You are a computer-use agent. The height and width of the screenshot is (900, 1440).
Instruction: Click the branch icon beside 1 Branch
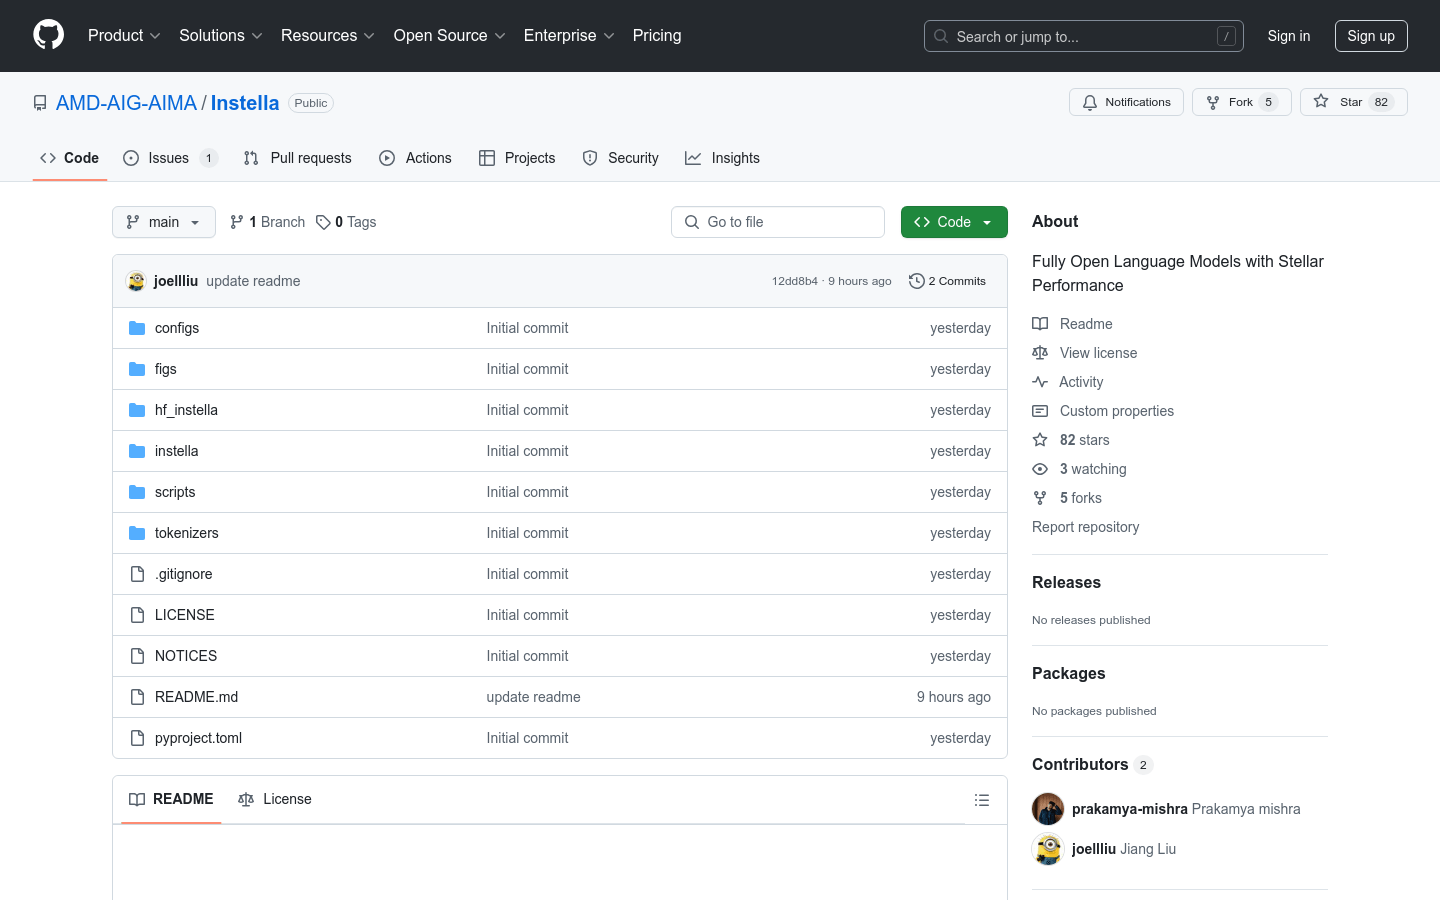tap(237, 222)
